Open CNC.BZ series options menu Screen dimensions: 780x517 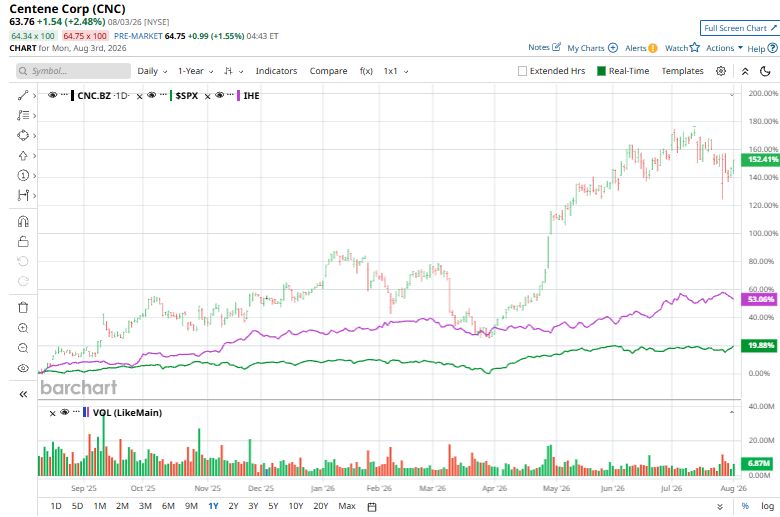click(64, 95)
